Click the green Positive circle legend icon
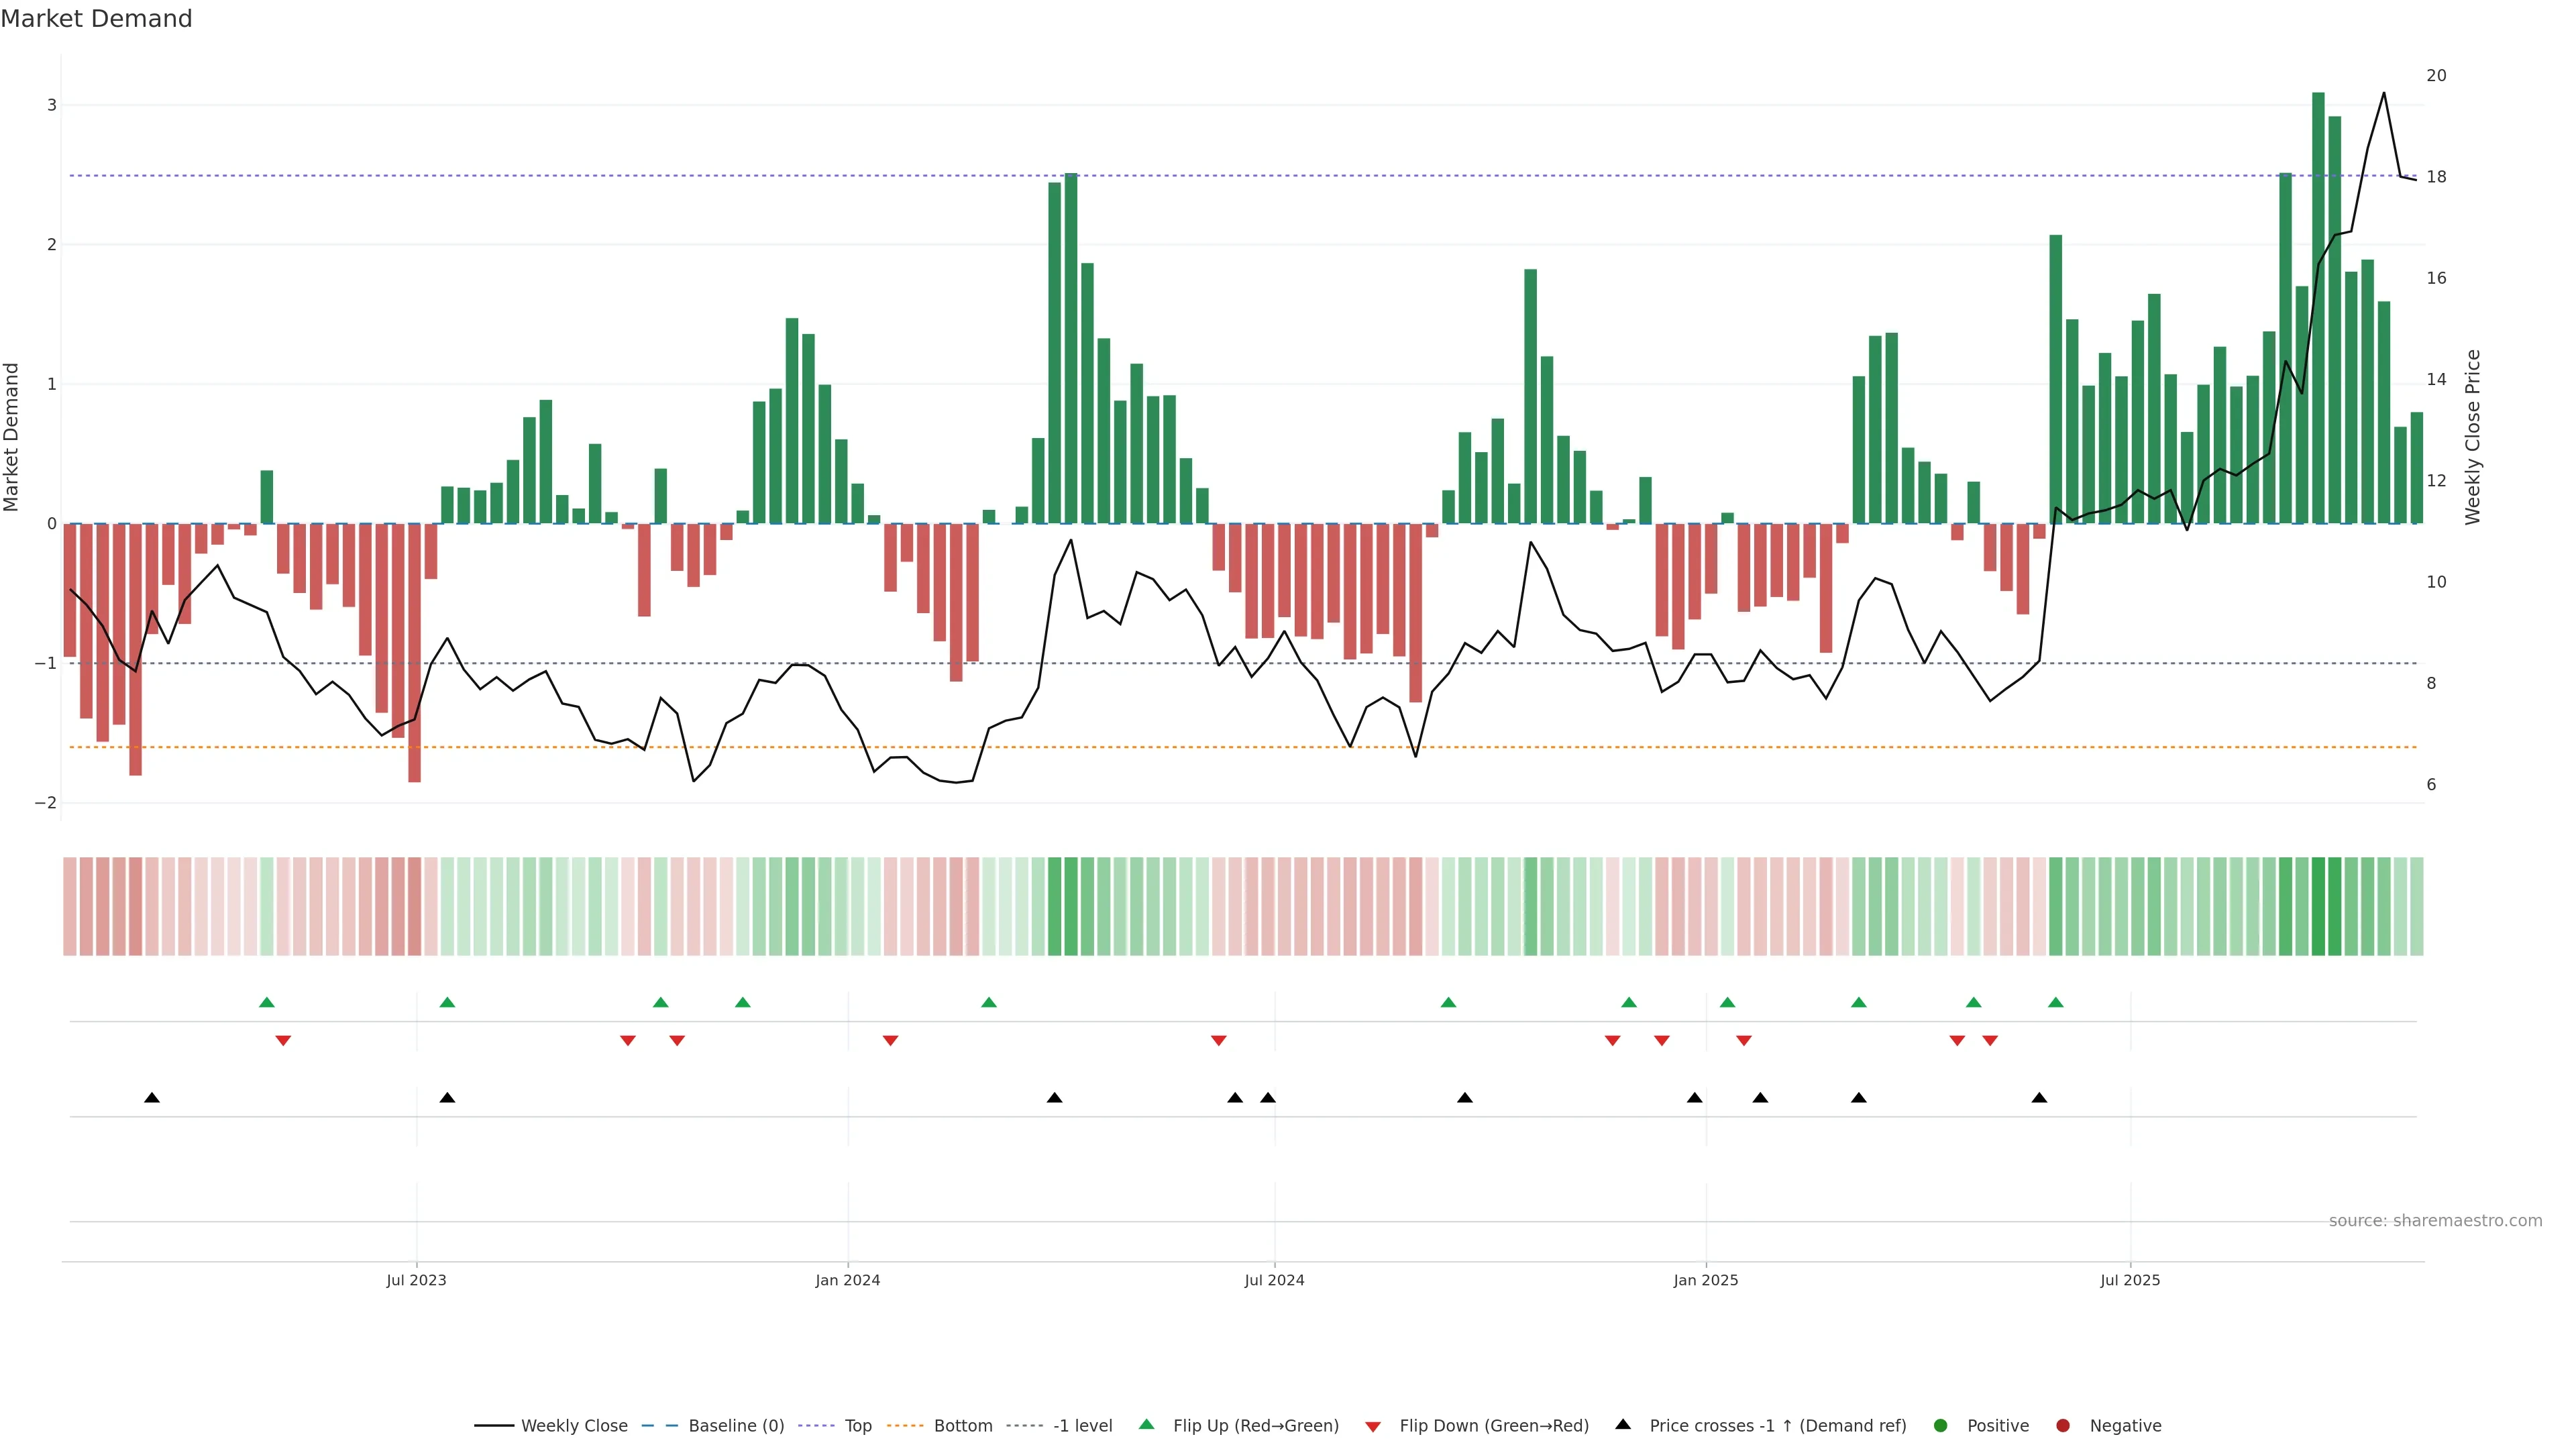Viewport: 2576px width, 1449px height. click(1940, 1425)
